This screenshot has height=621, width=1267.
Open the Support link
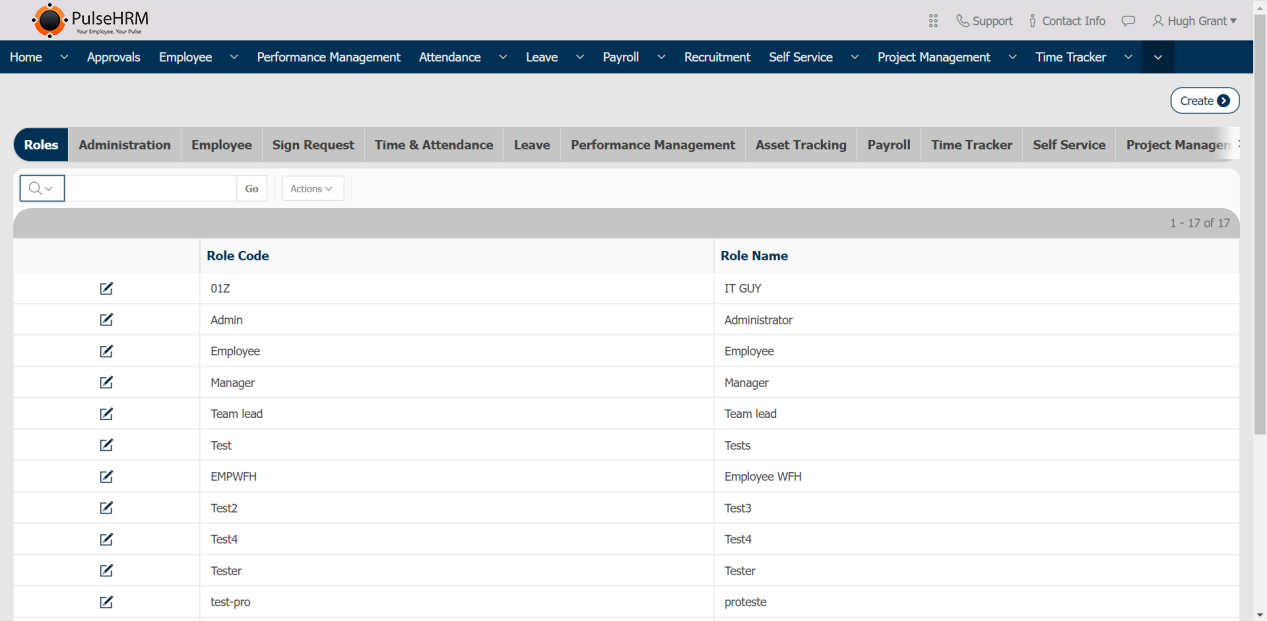[984, 21]
